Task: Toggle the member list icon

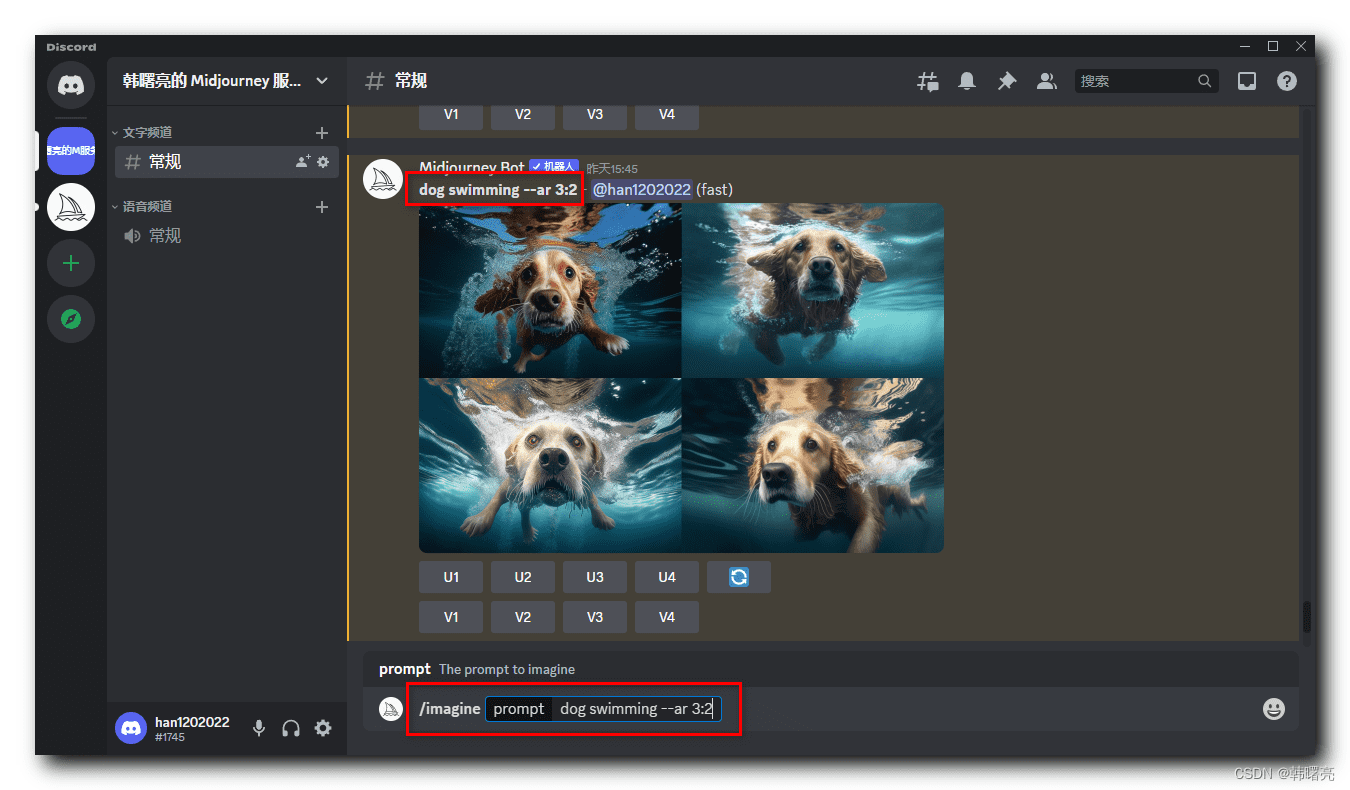Action: point(1047,81)
